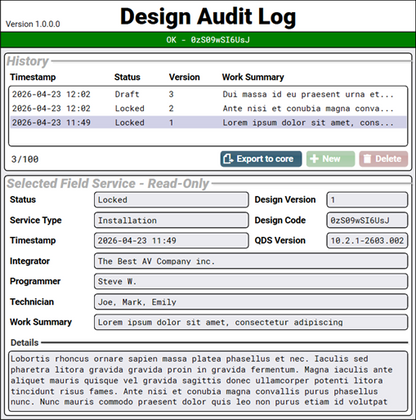Screen dimensions: 416x420
Task: Click the Design Code field
Action: [367, 220]
